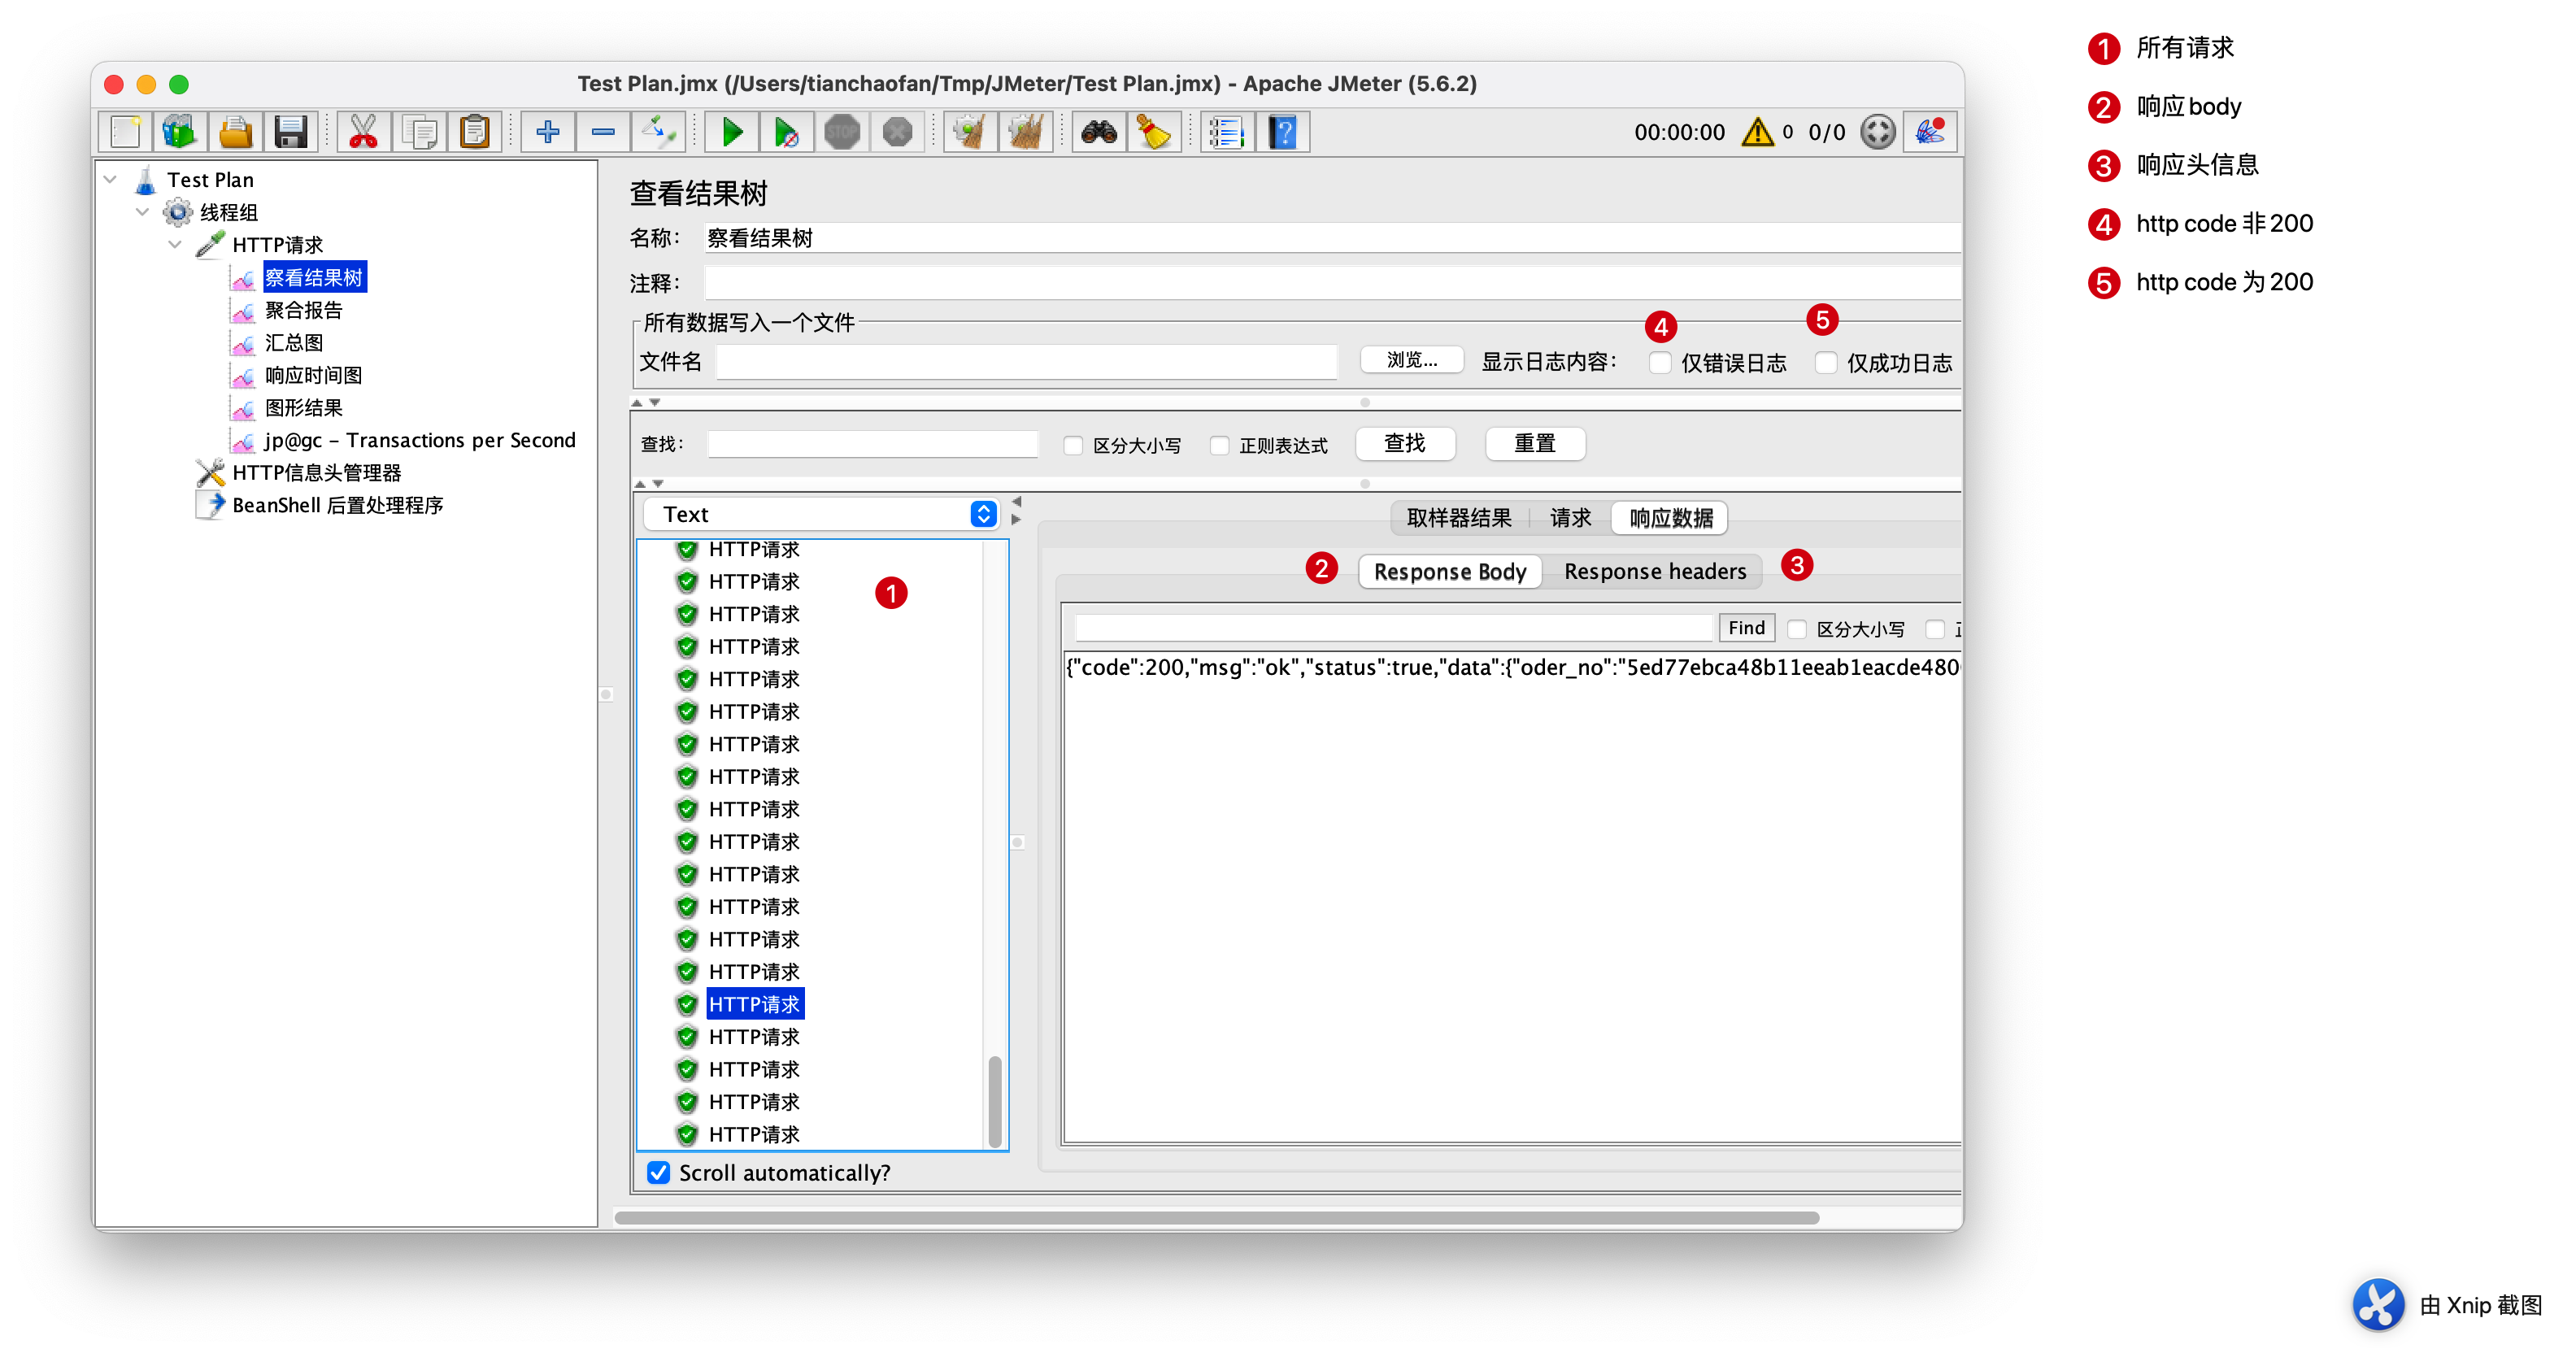This screenshot has height=1353, width=2576.
Task: Toggle 区分大小写 in top search row
Action: [x=1073, y=445]
